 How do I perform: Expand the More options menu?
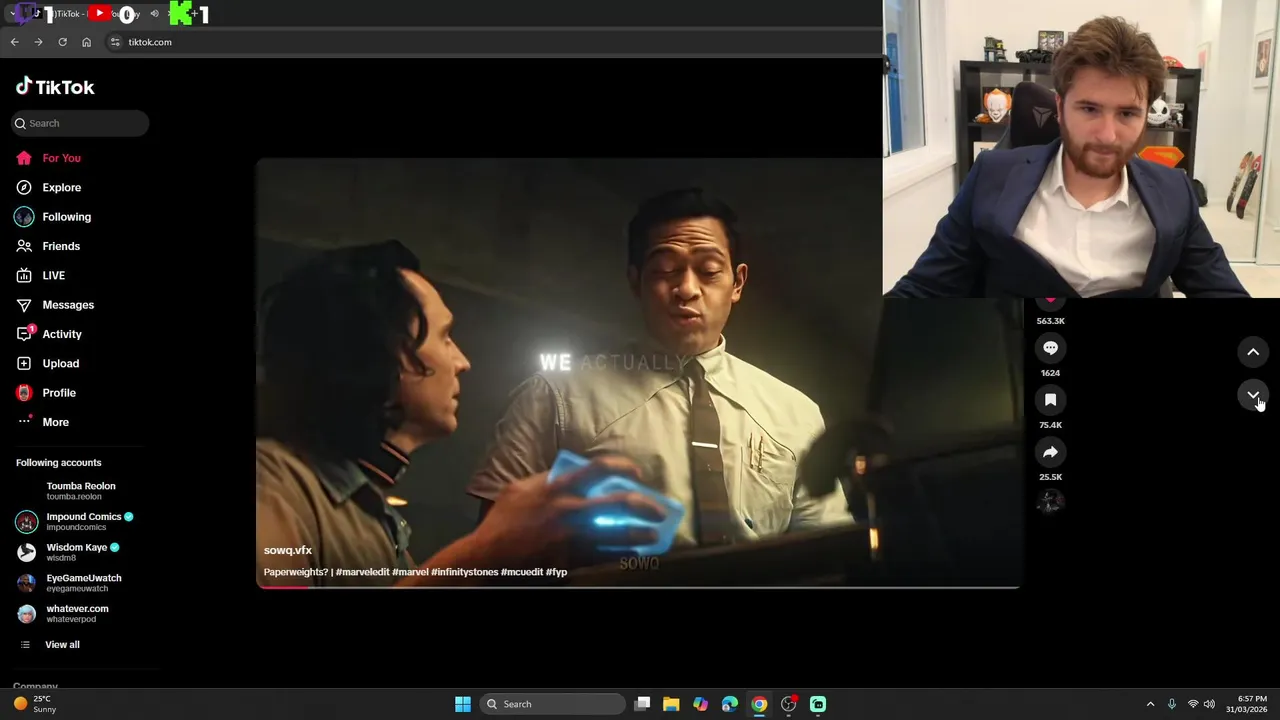pos(43,422)
